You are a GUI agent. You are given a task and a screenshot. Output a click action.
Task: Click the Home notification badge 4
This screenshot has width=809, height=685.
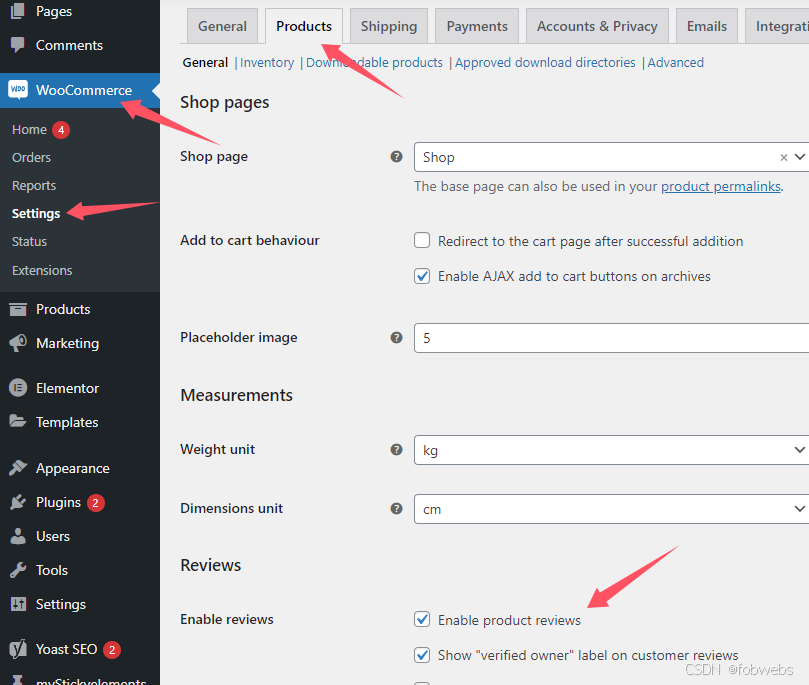tap(61, 129)
